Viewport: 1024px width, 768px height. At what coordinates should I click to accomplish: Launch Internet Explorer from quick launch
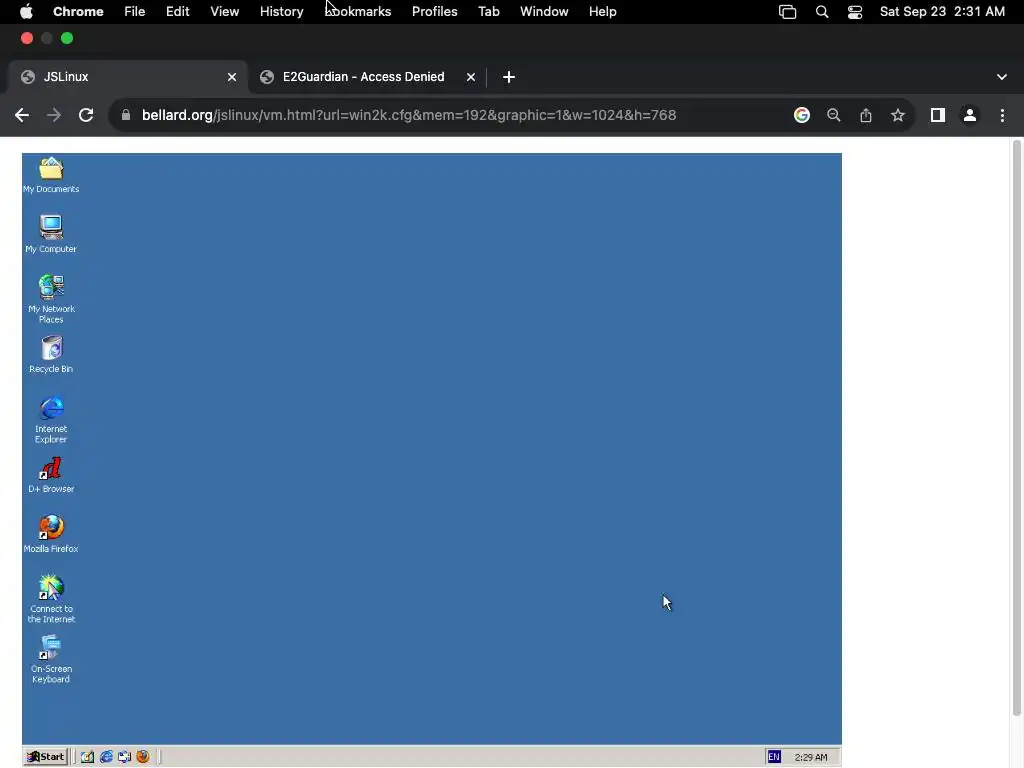[x=106, y=756]
